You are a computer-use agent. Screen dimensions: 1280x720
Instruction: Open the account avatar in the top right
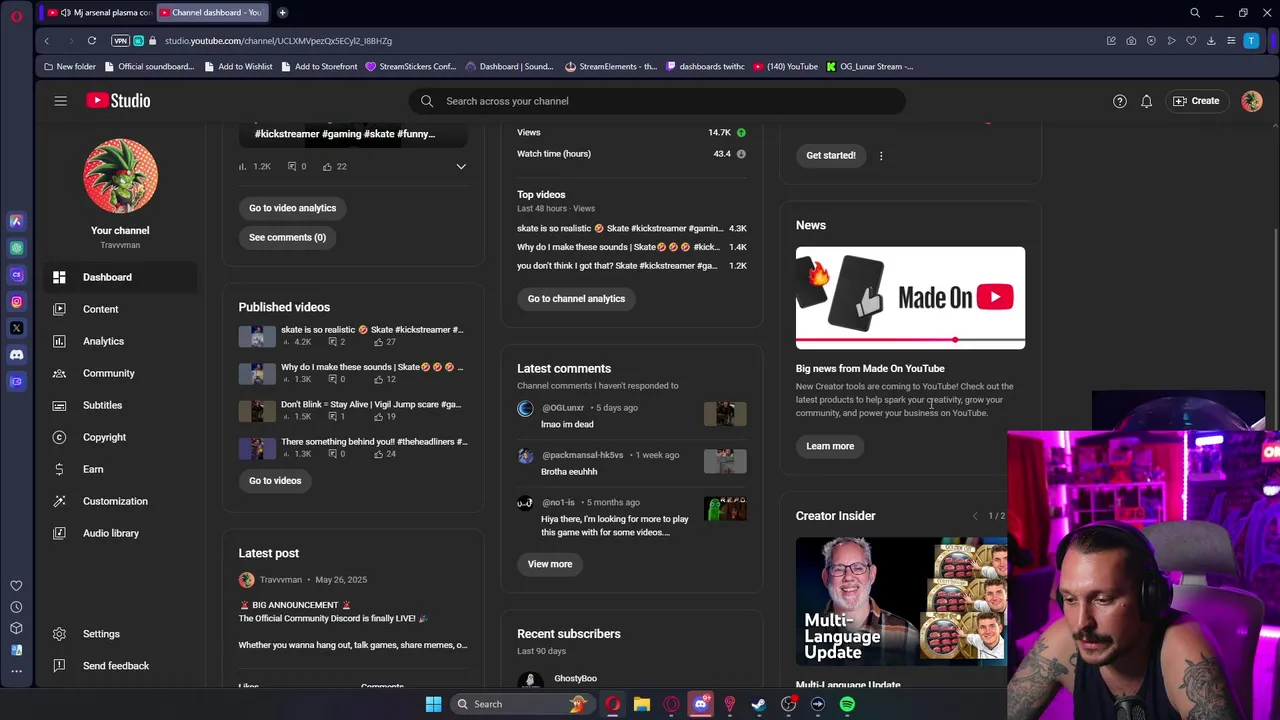tap(1252, 101)
